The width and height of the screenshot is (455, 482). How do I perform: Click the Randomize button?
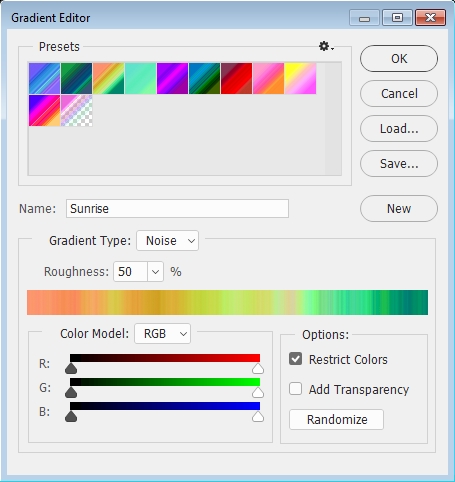[337, 419]
